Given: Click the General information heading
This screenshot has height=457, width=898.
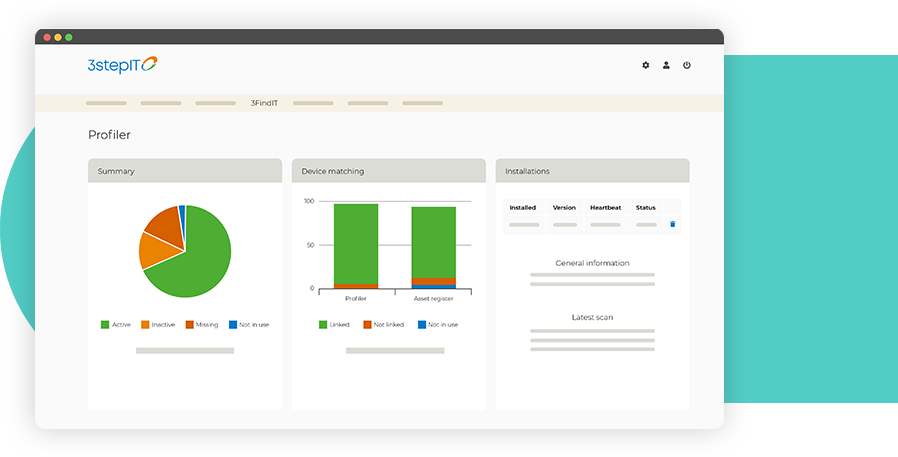Looking at the screenshot, I should pos(592,263).
